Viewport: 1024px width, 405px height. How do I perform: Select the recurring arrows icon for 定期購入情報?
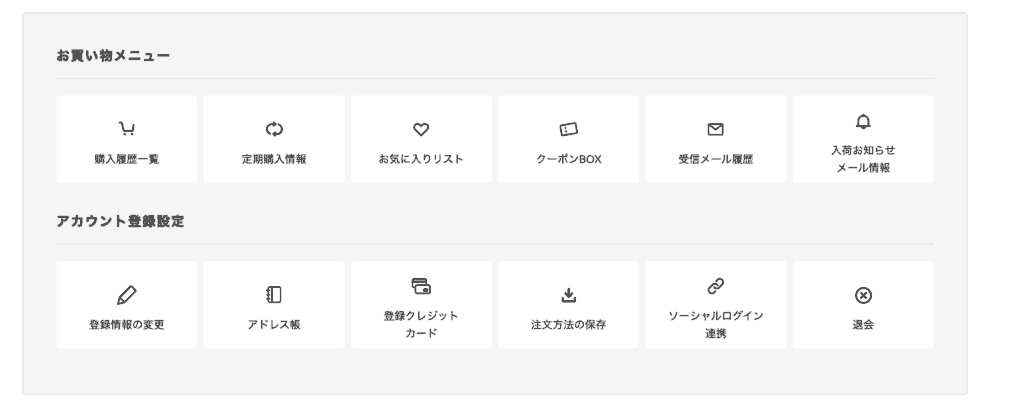coord(274,129)
